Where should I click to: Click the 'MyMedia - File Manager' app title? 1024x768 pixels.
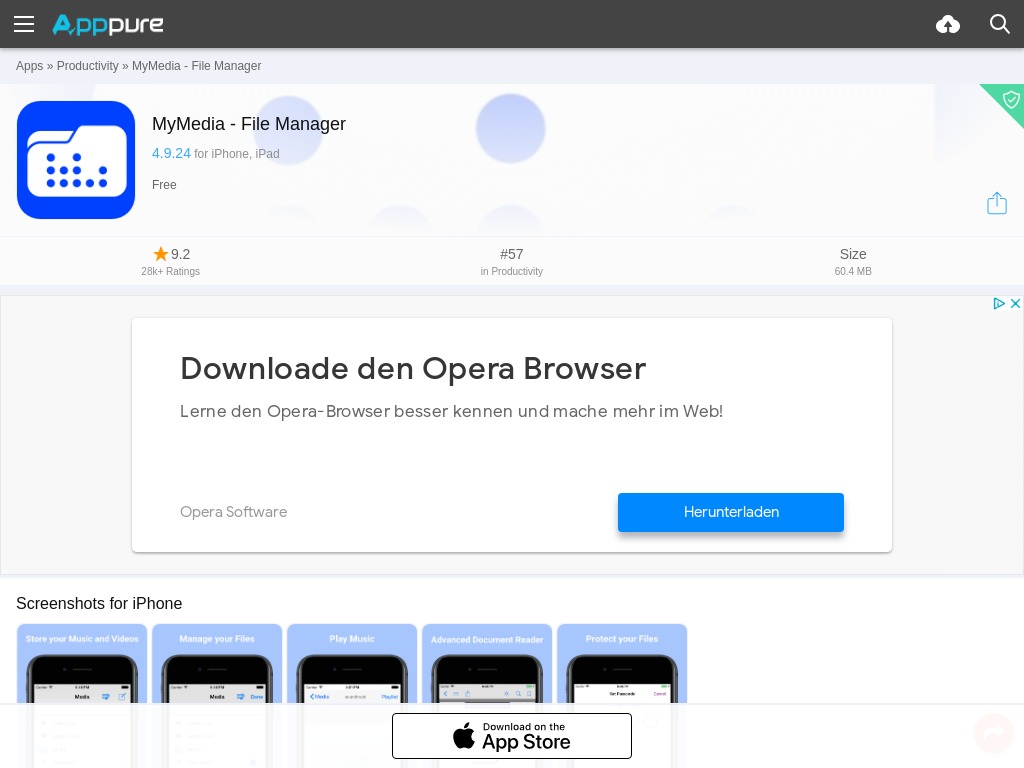coord(249,124)
